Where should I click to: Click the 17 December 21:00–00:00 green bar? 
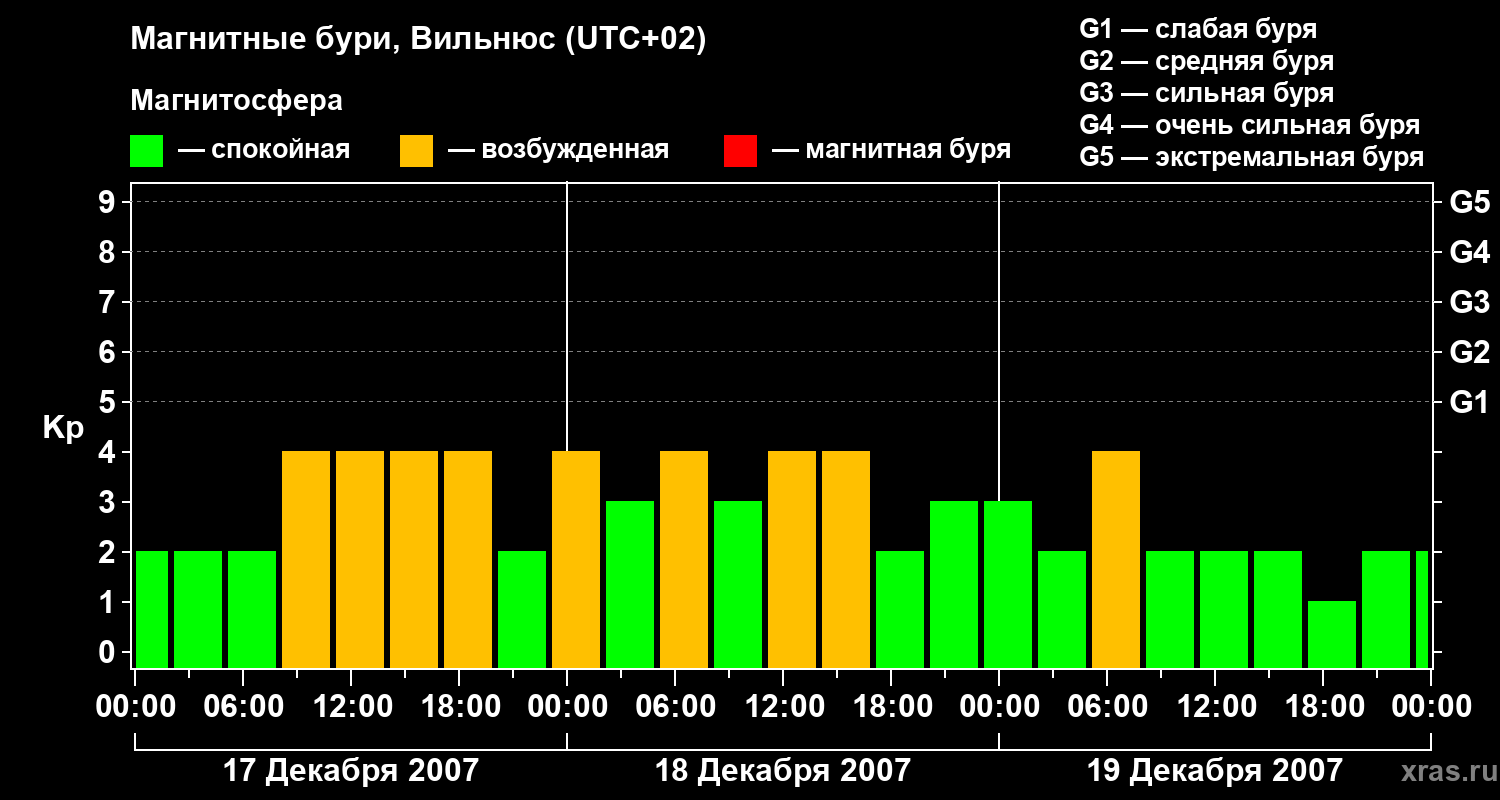point(522,610)
